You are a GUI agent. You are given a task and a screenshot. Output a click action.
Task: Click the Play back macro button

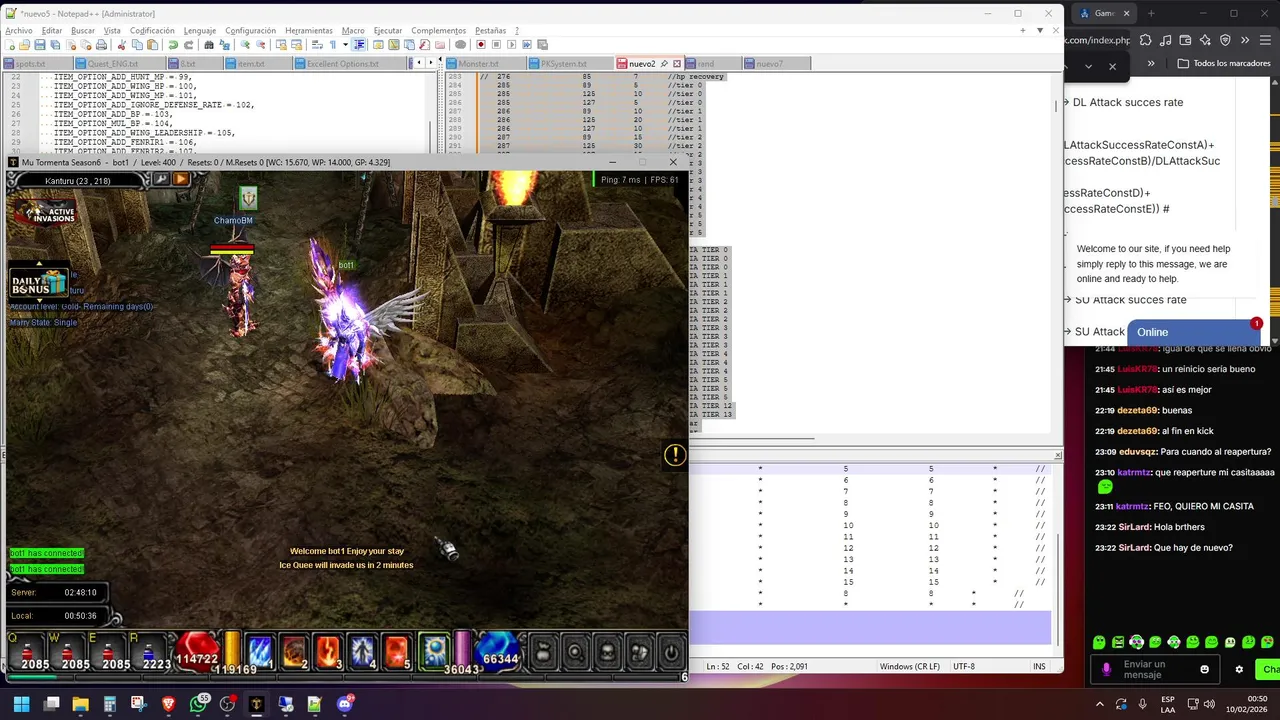coord(512,44)
